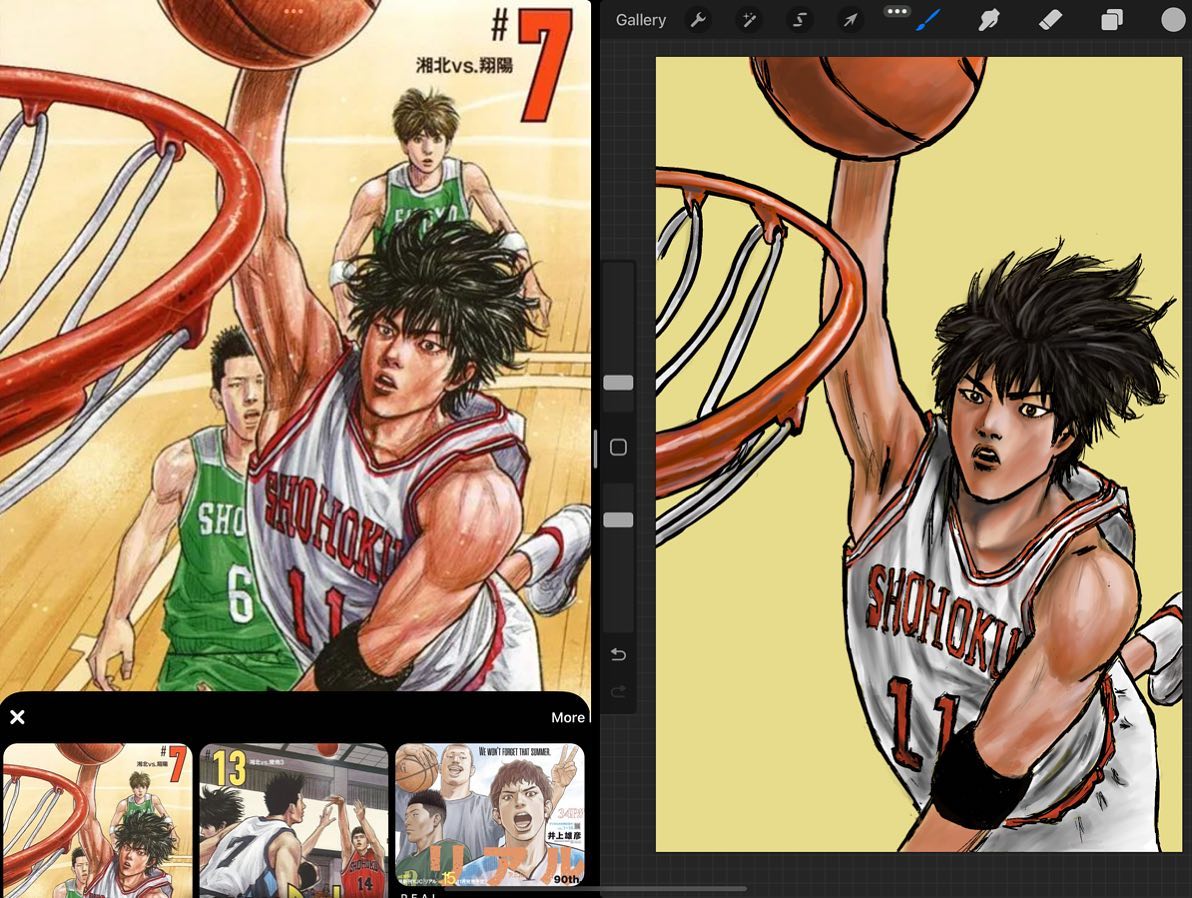Tap the sidebar Modify square button
1192x898 pixels.
pos(618,448)
